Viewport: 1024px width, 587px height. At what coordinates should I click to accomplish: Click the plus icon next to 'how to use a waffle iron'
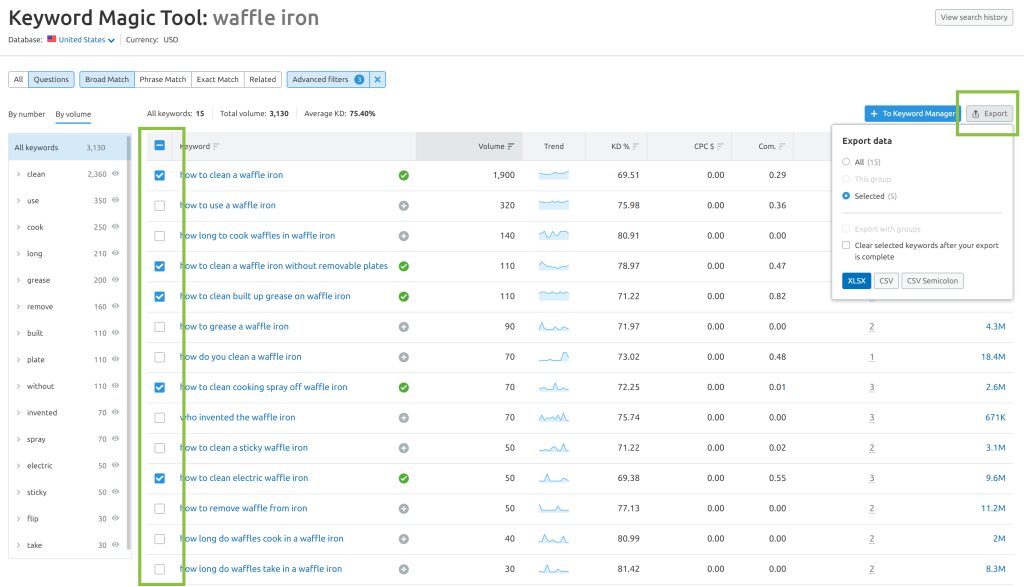pyautogui.click(x=404, y=205)
